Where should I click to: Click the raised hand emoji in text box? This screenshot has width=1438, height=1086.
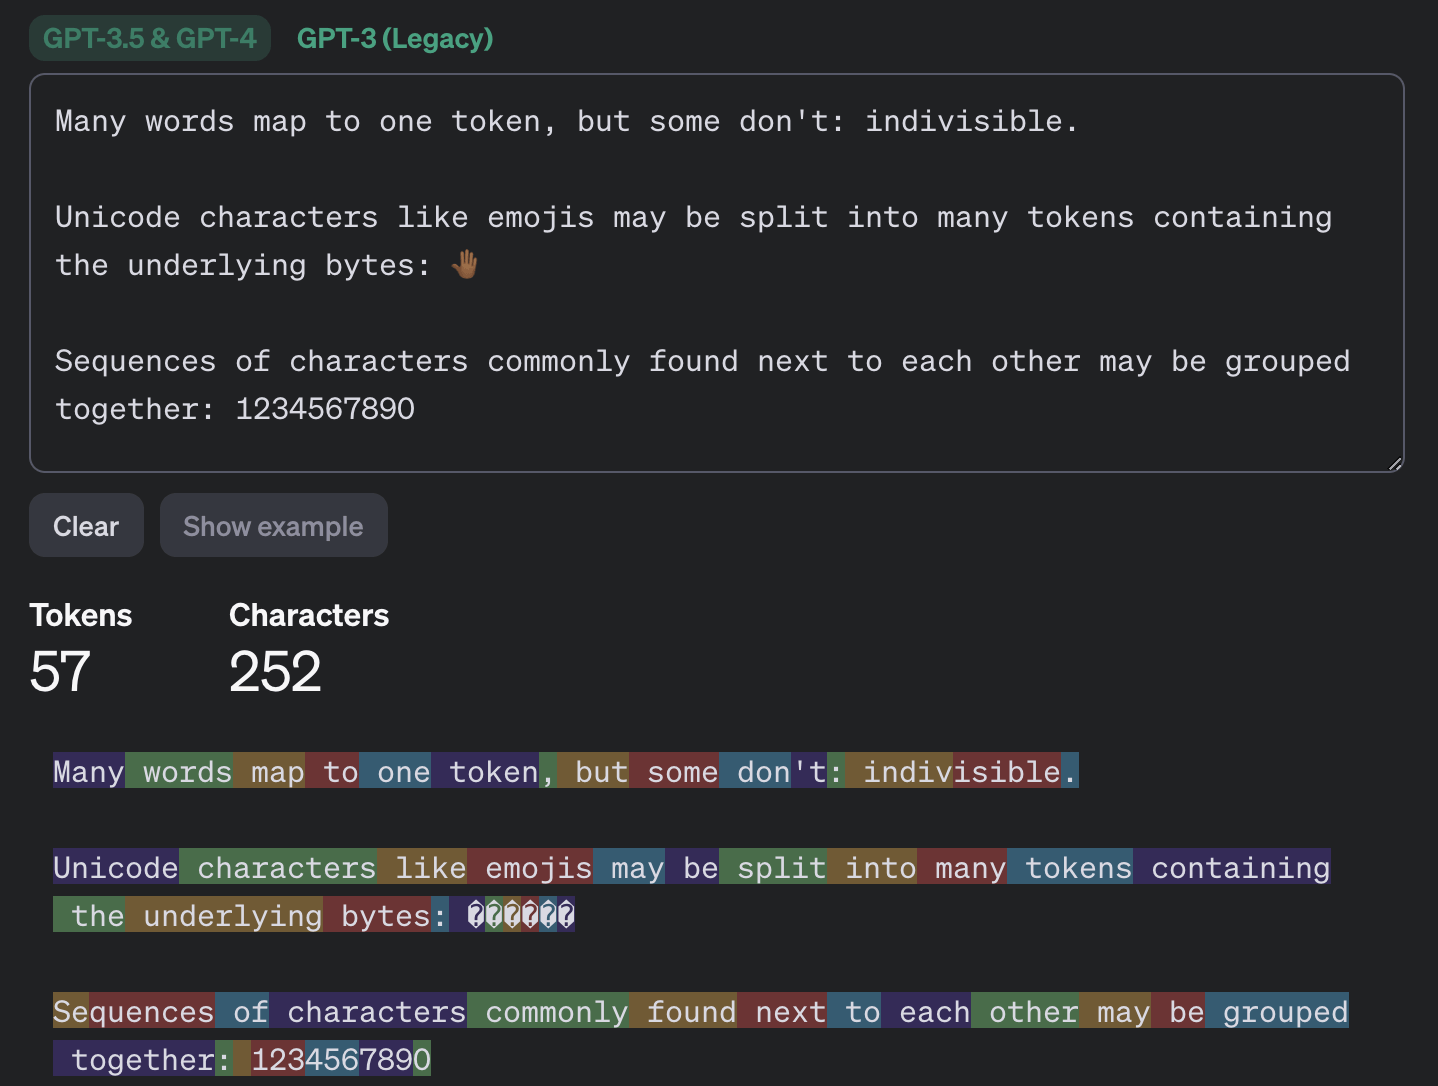[x=465, y=265]
